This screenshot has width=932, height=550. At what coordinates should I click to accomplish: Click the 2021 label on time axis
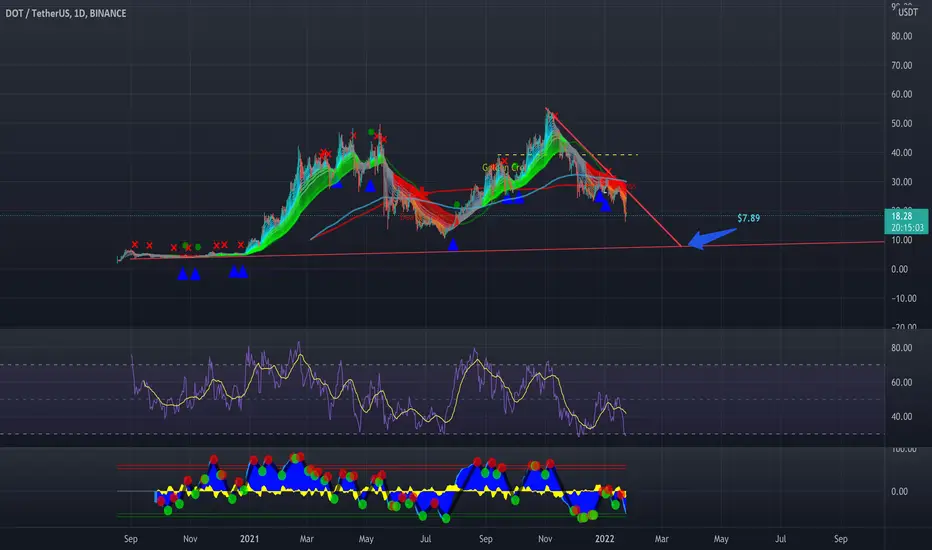[x=249, y=539]
